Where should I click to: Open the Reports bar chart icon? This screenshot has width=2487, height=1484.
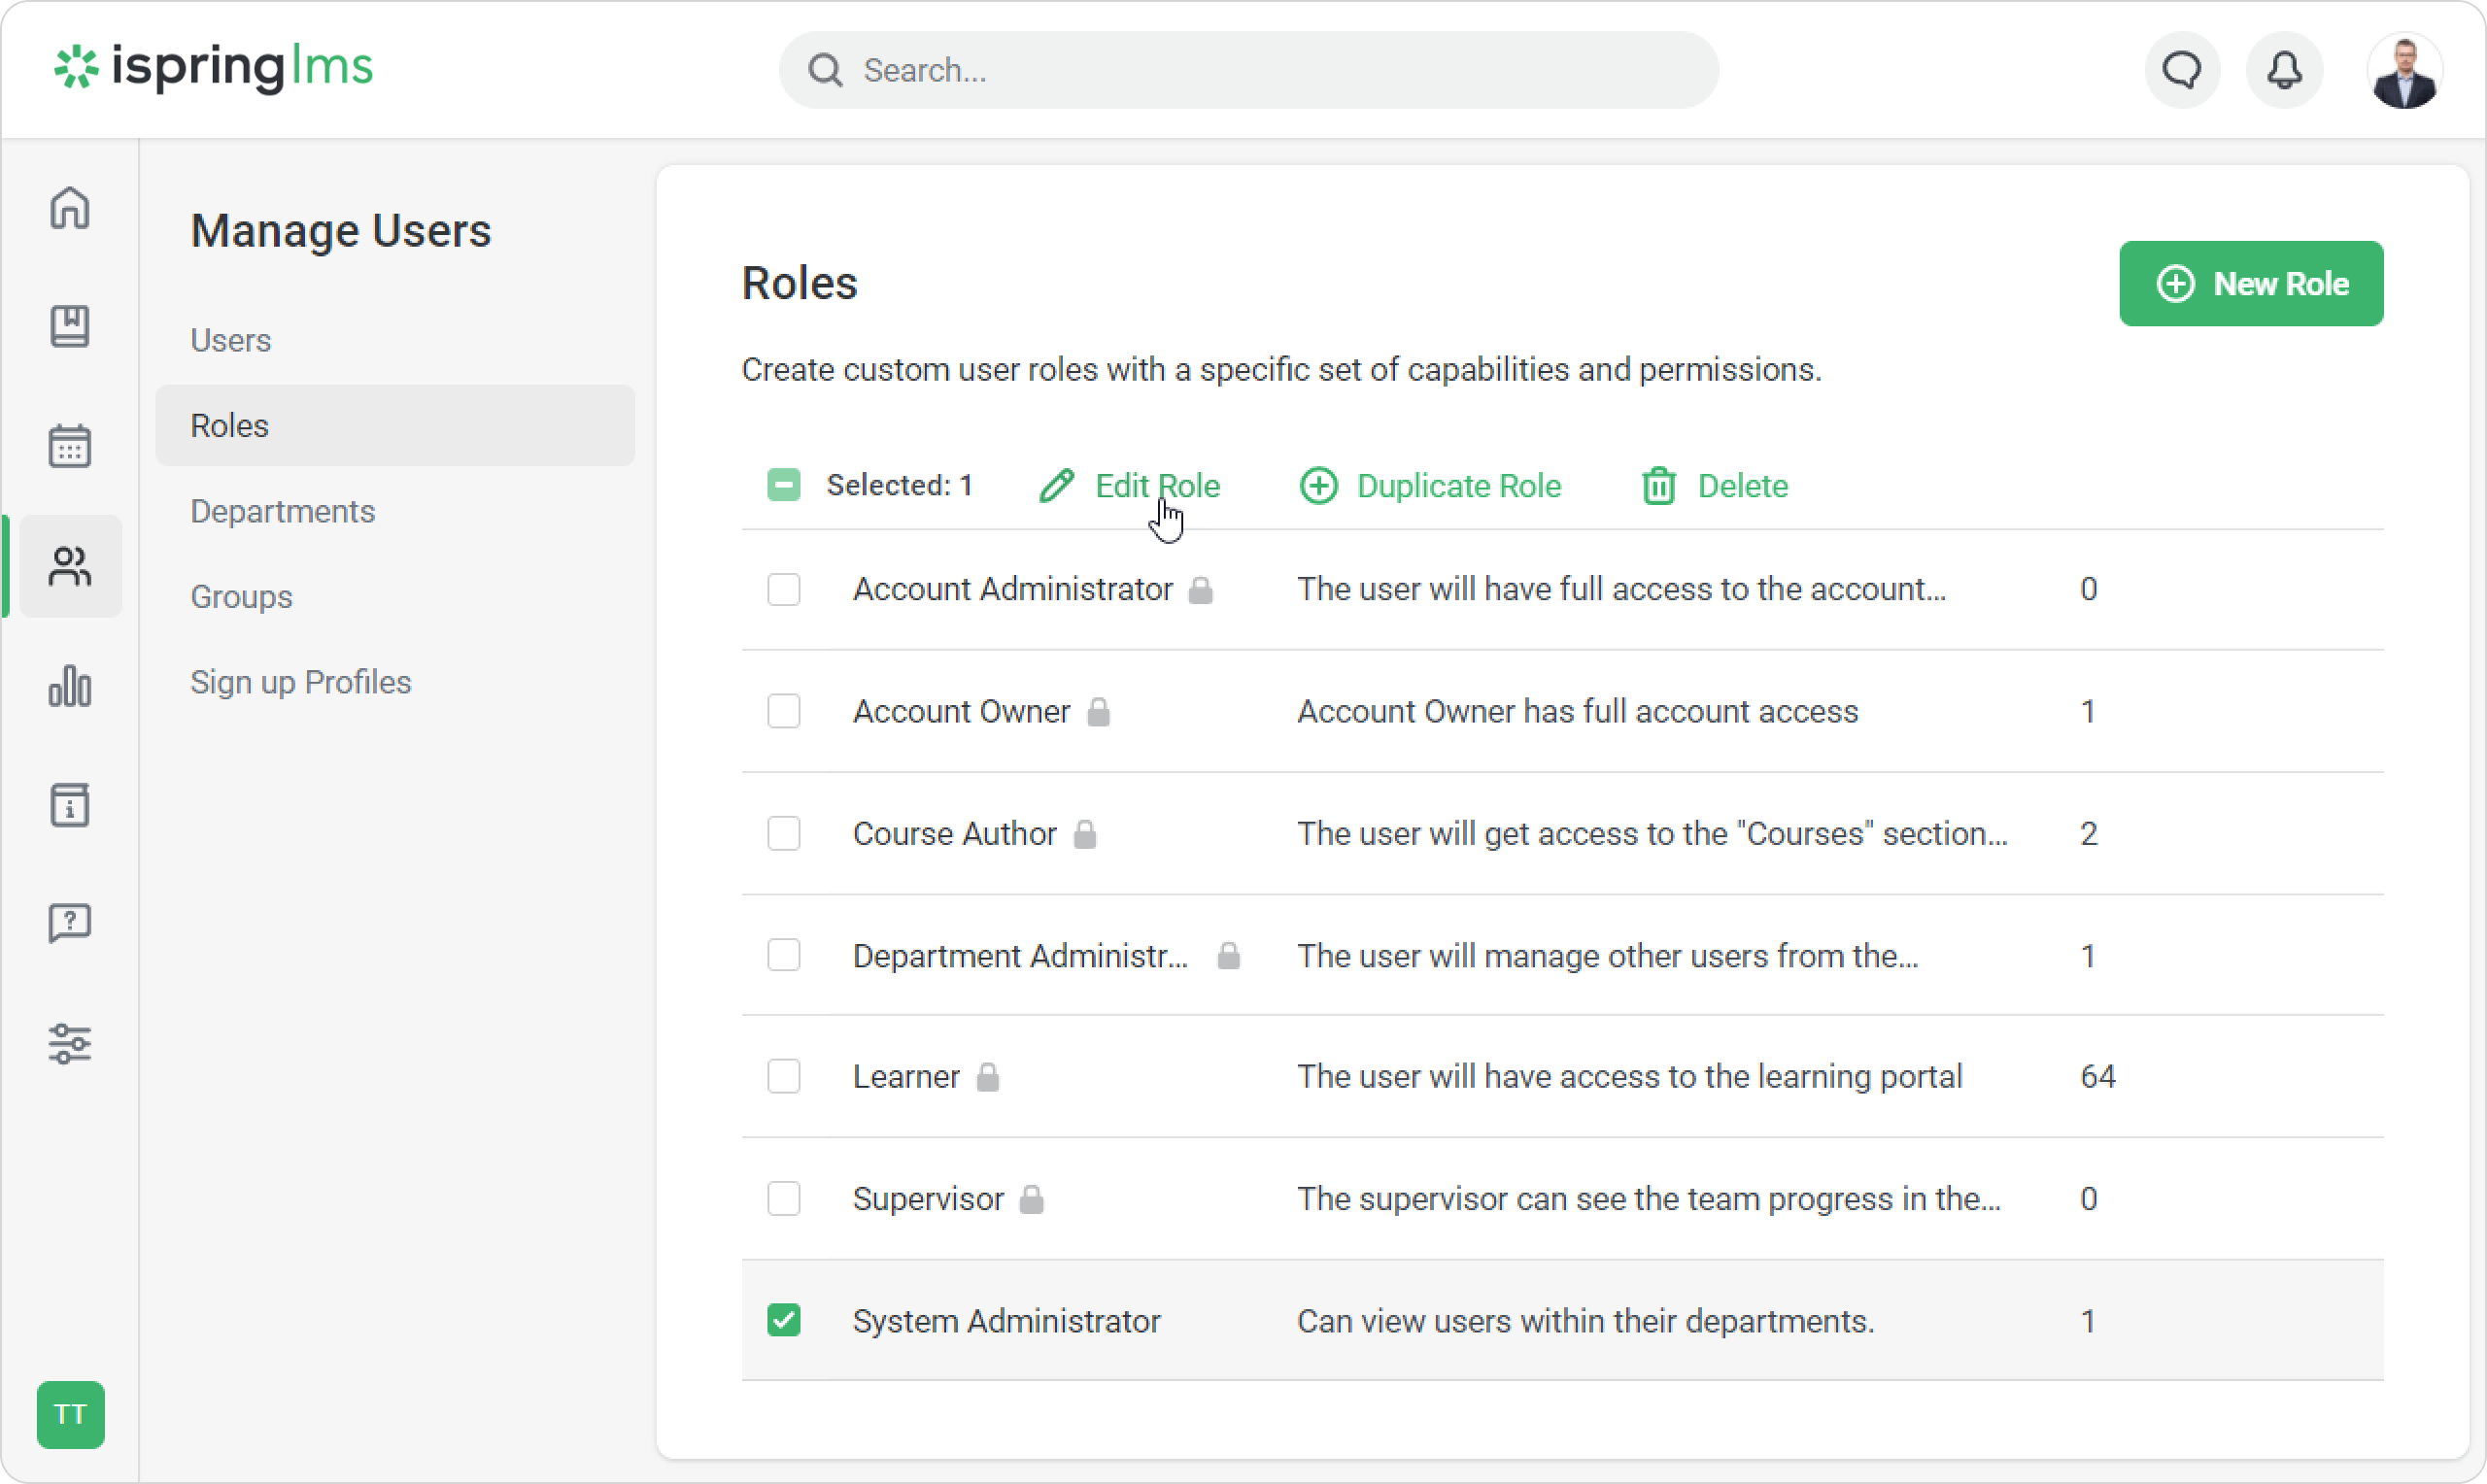[x=70, y=686]
